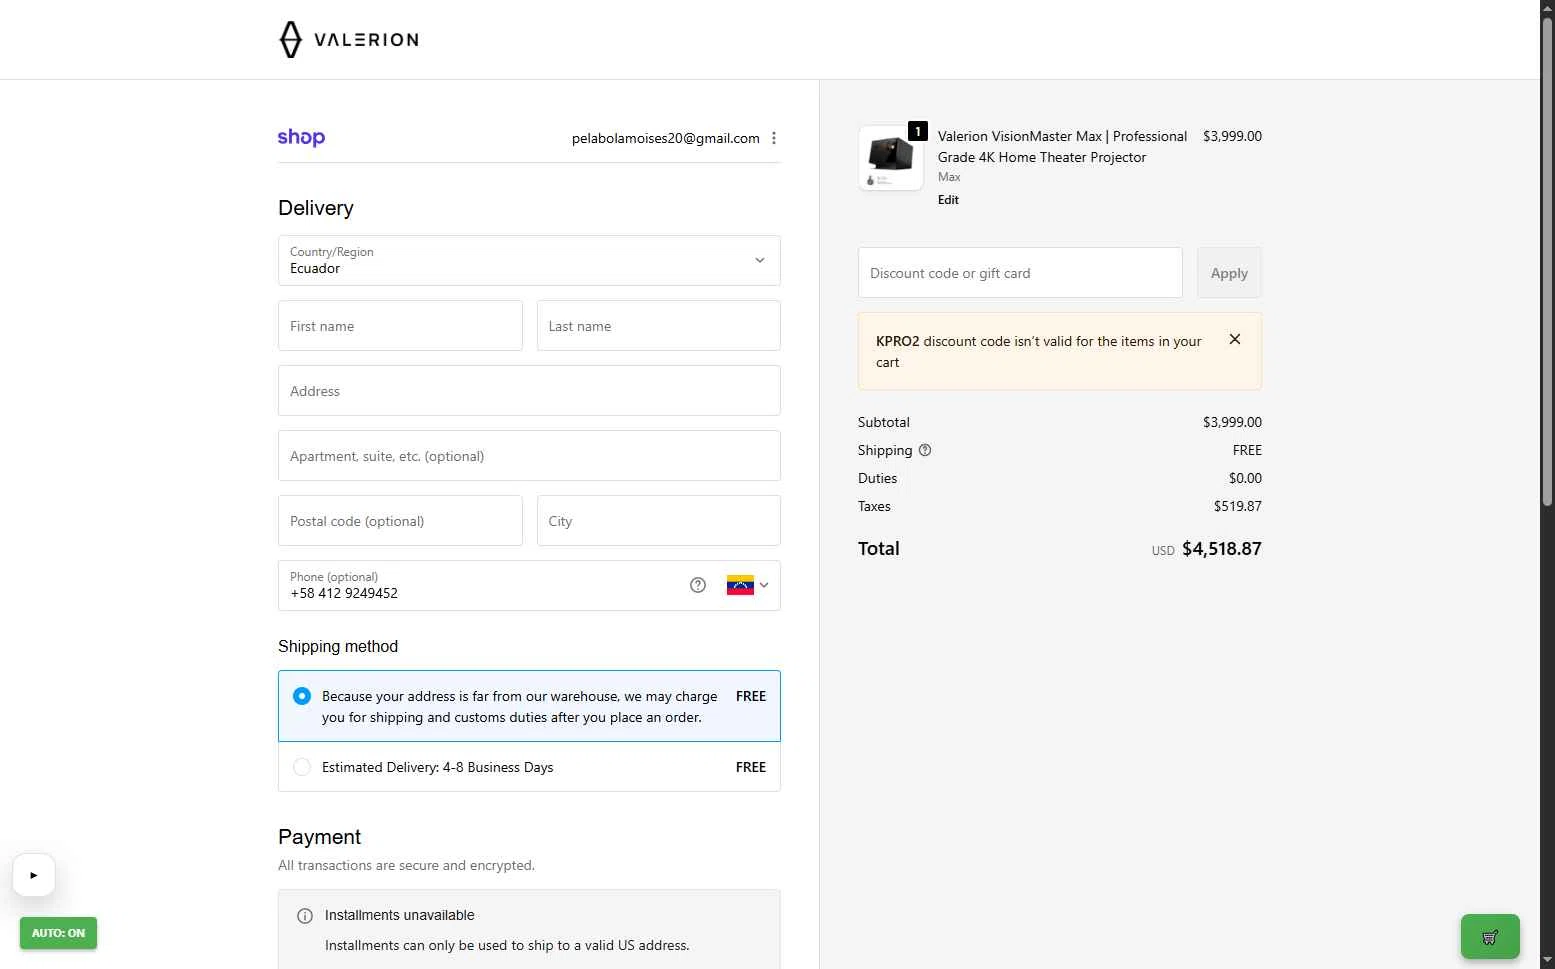Click phone help question mark icon
The height and width of the screenshot is (969, 1555).
coord(698,585)
